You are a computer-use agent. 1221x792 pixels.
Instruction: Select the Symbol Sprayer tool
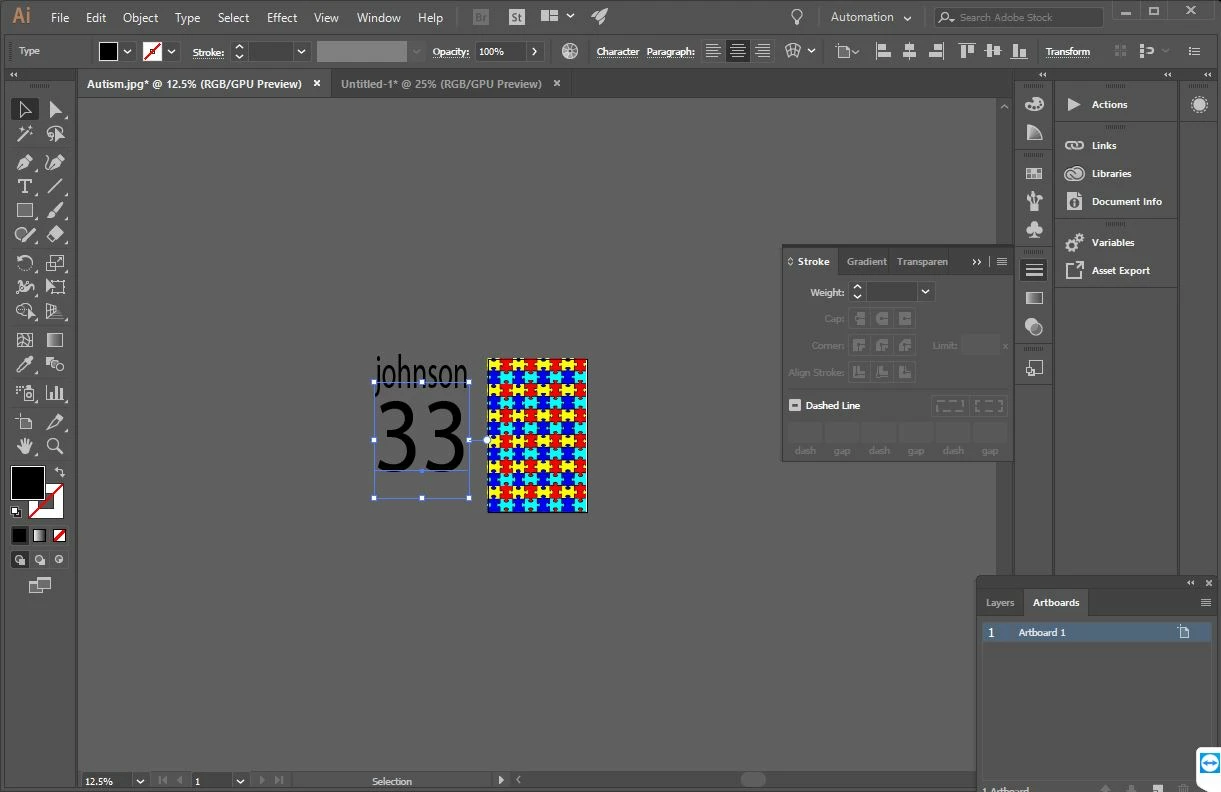[x=25, y=393]
